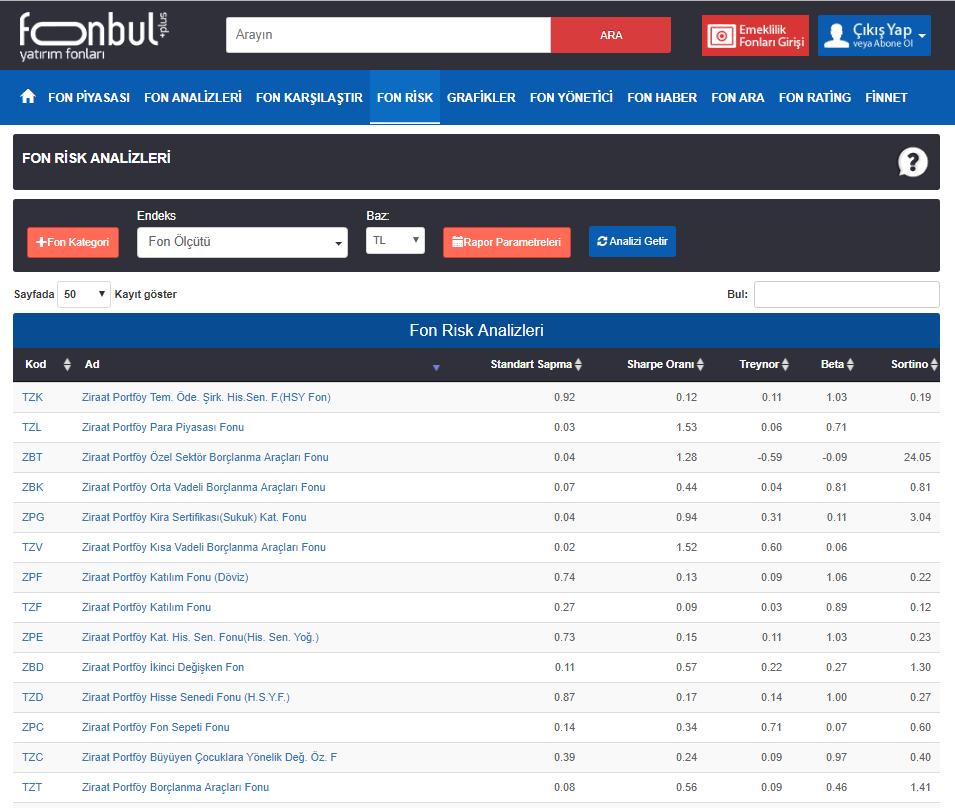The height and width of the screenshot is (808, 955).
Task: Open fund code TZF link
Action: (x=32, y=607)
